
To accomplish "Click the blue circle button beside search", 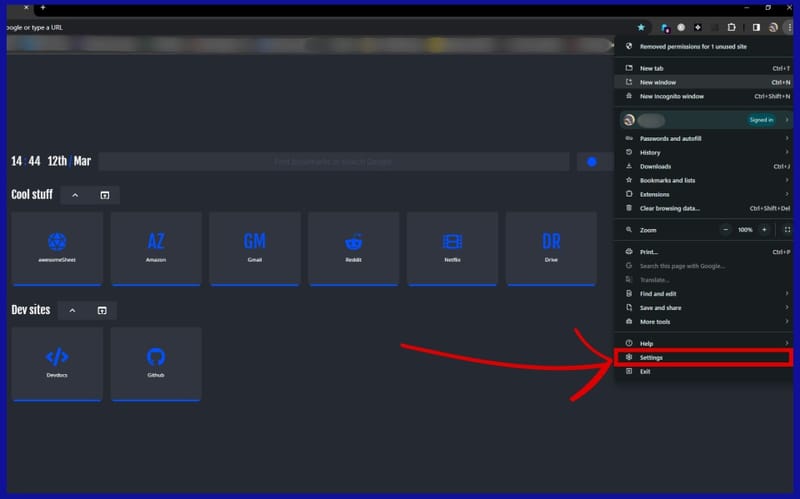I will 592,162.
